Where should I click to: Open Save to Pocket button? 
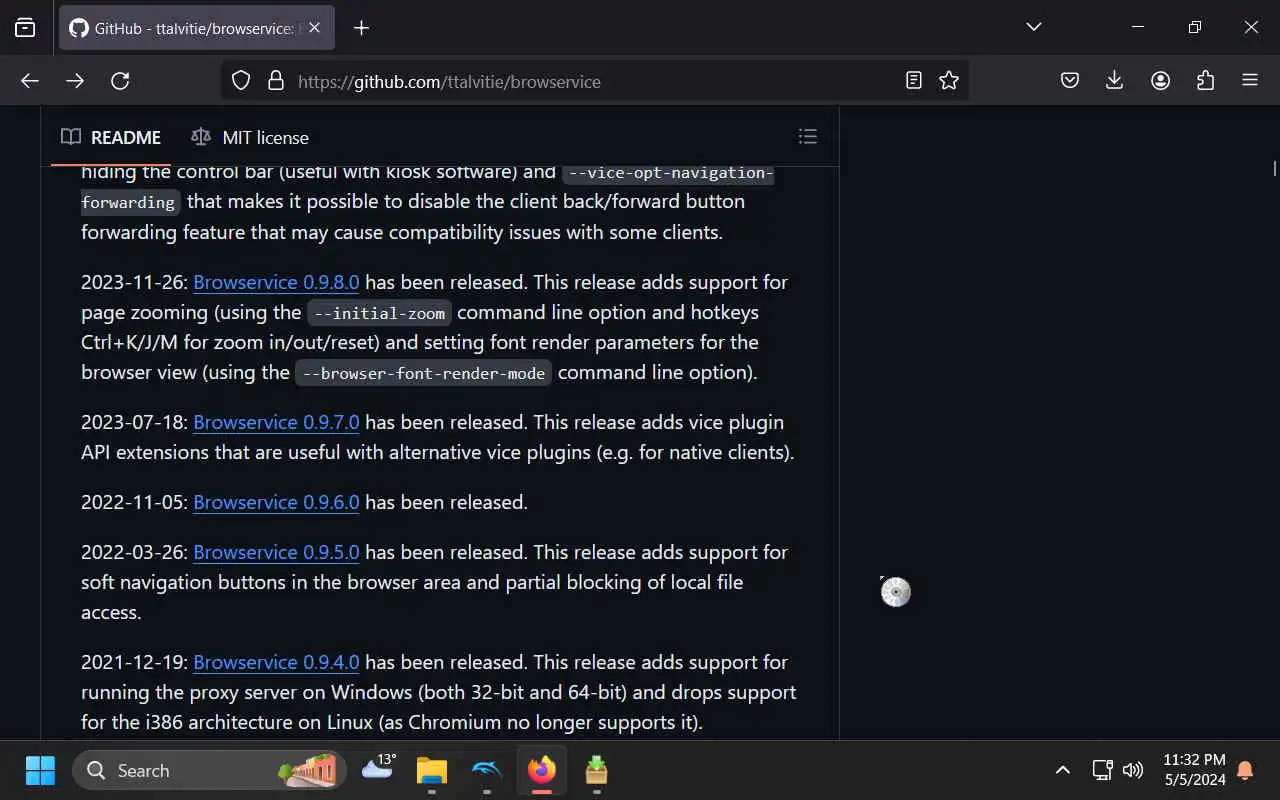pyautogui.click(x=1070, y=81)
